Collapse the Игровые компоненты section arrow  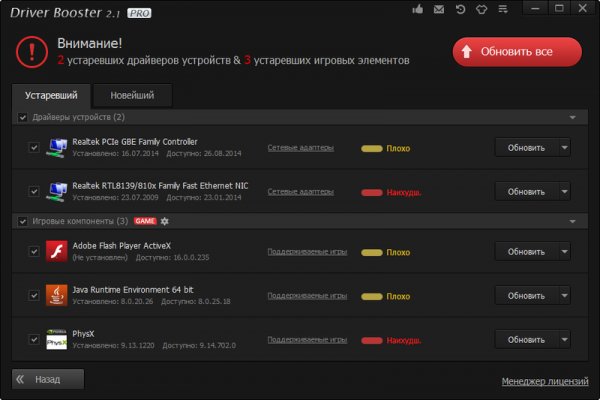pos(572,222)
